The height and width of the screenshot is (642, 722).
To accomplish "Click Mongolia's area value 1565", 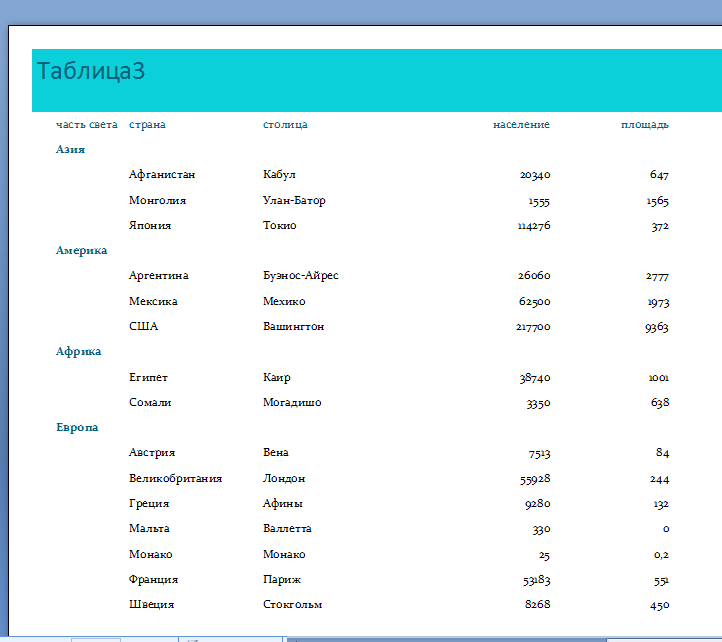I will point(658,201).
